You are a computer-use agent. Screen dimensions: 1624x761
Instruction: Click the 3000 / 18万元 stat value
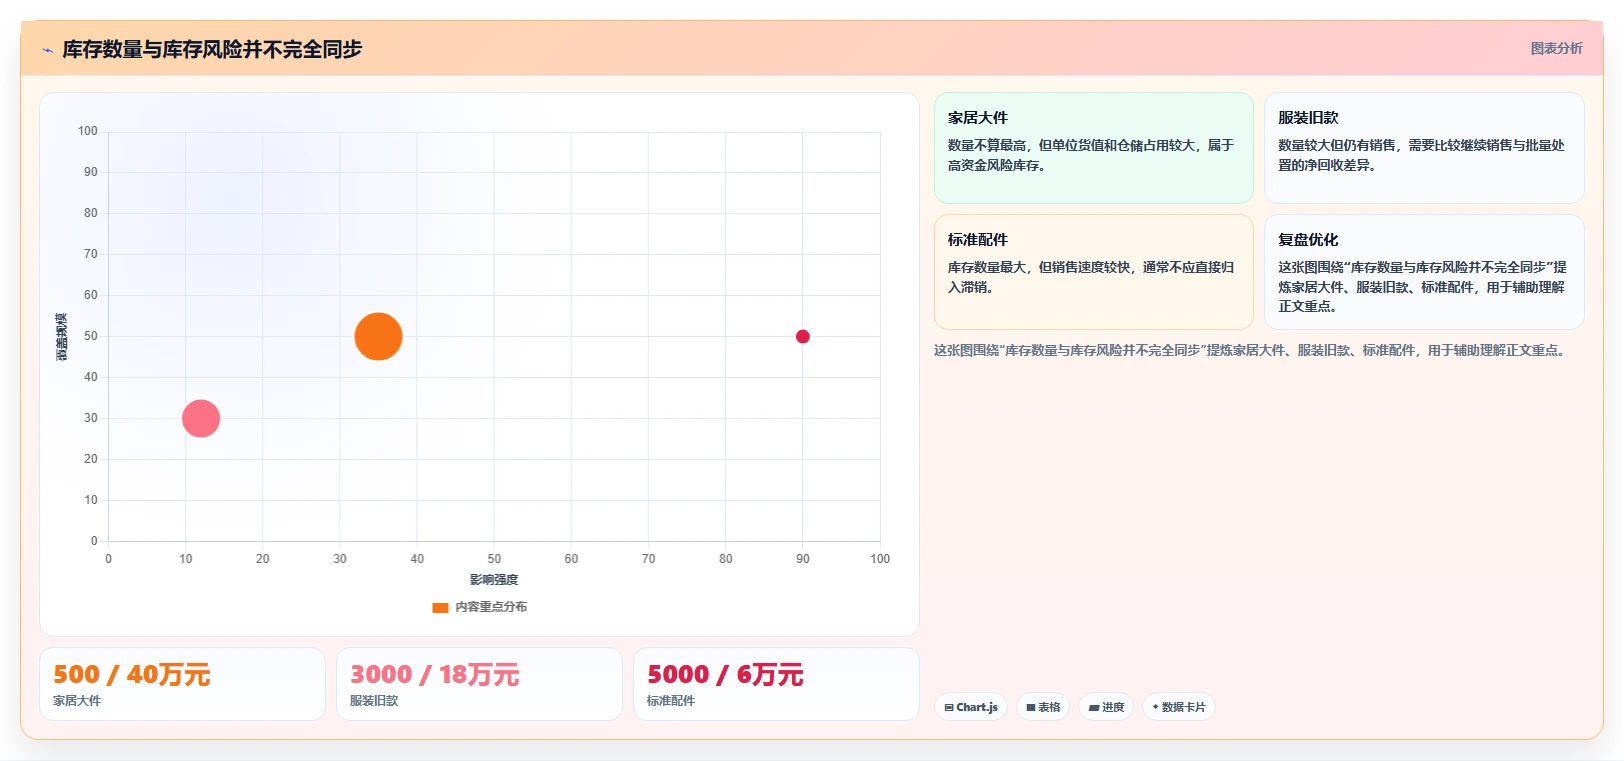434,675
